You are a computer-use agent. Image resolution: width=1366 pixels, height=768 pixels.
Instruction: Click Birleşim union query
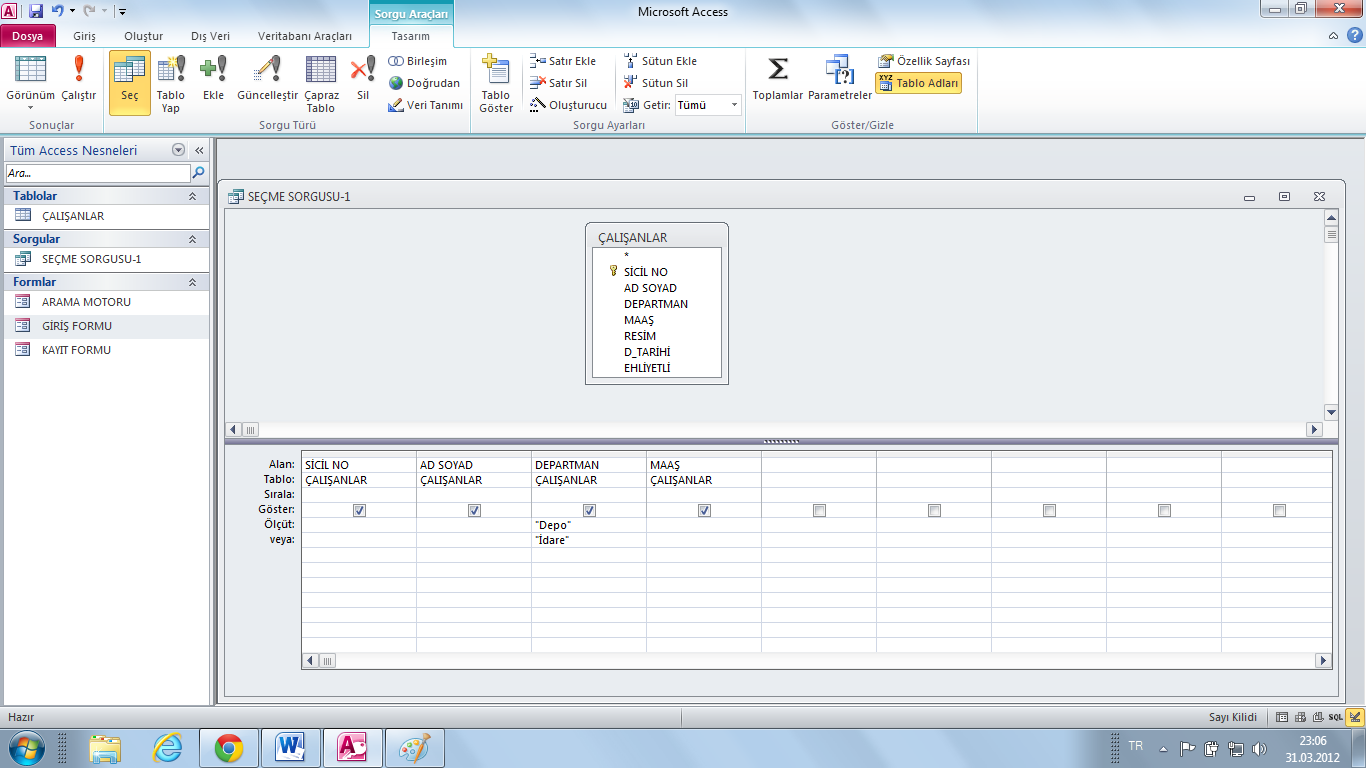click(418, 61)
